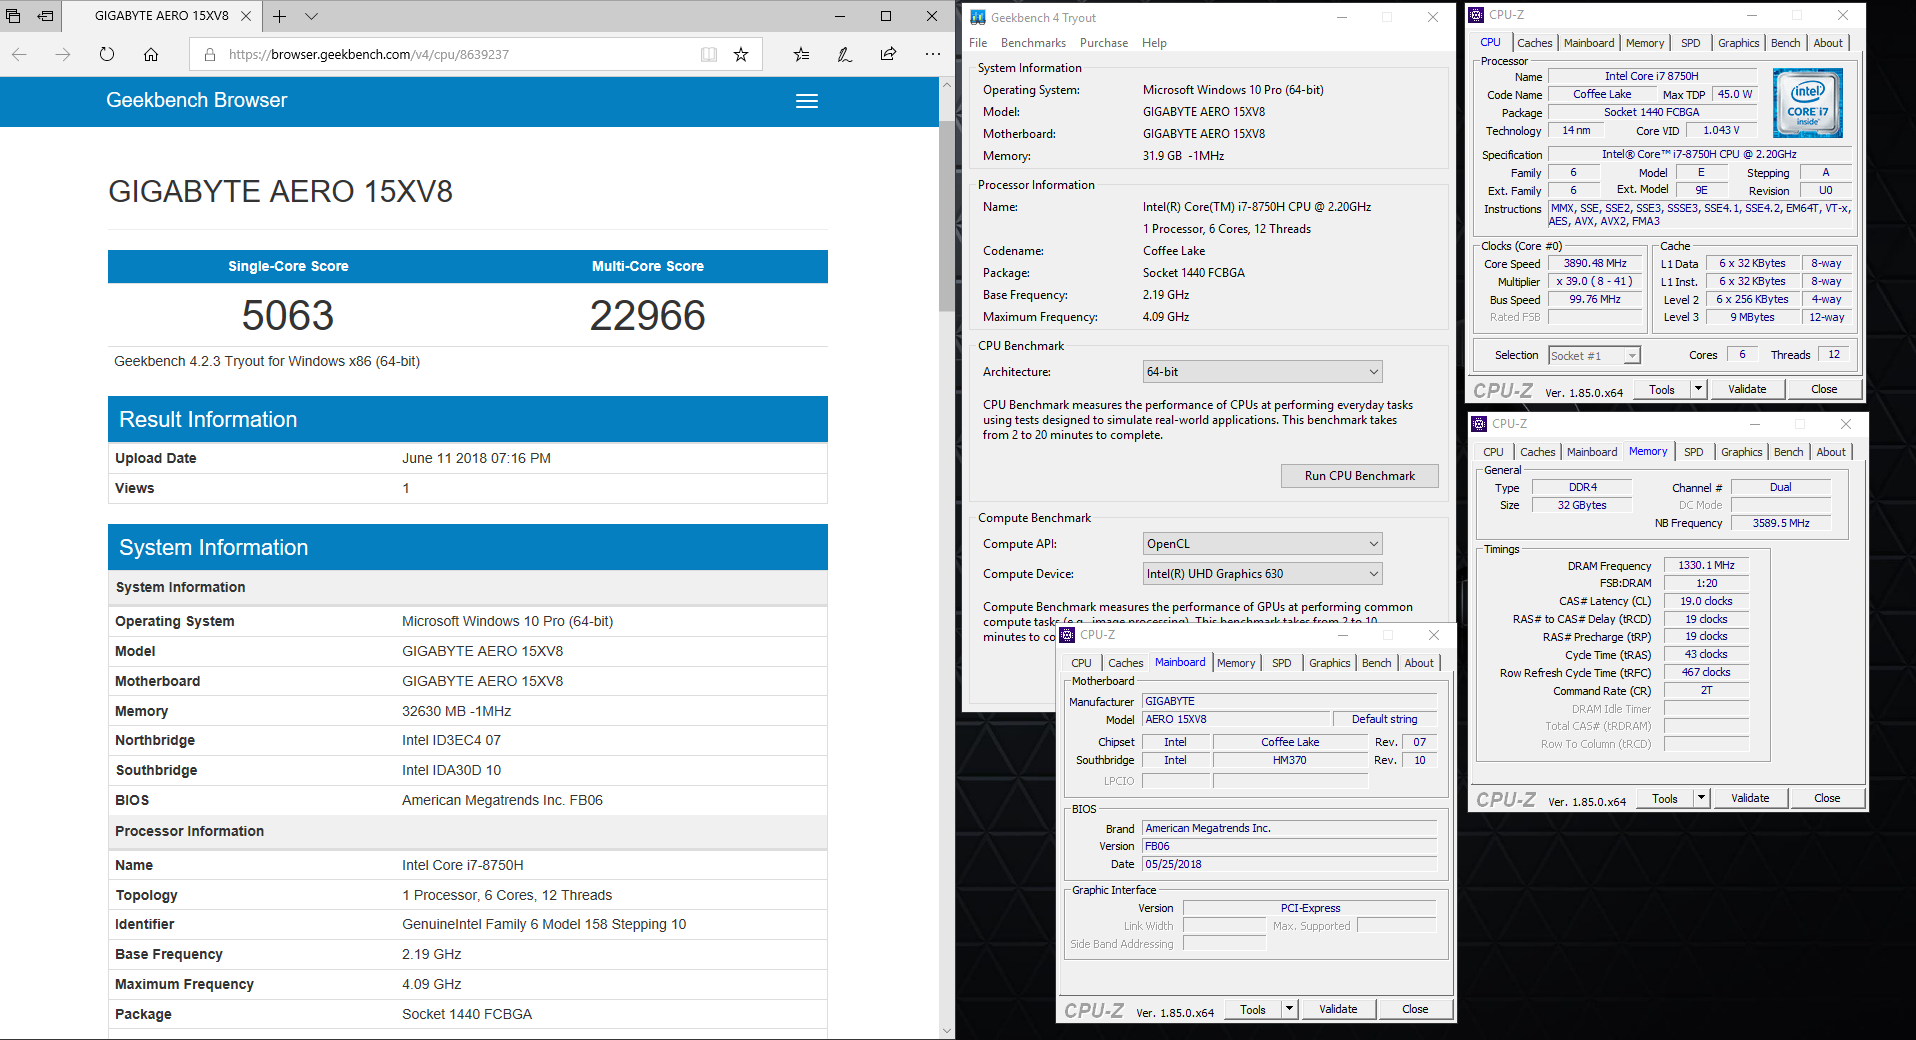Set these tabs aside icon
This screenshot has height=1040, width=1916.
point(45,16)
